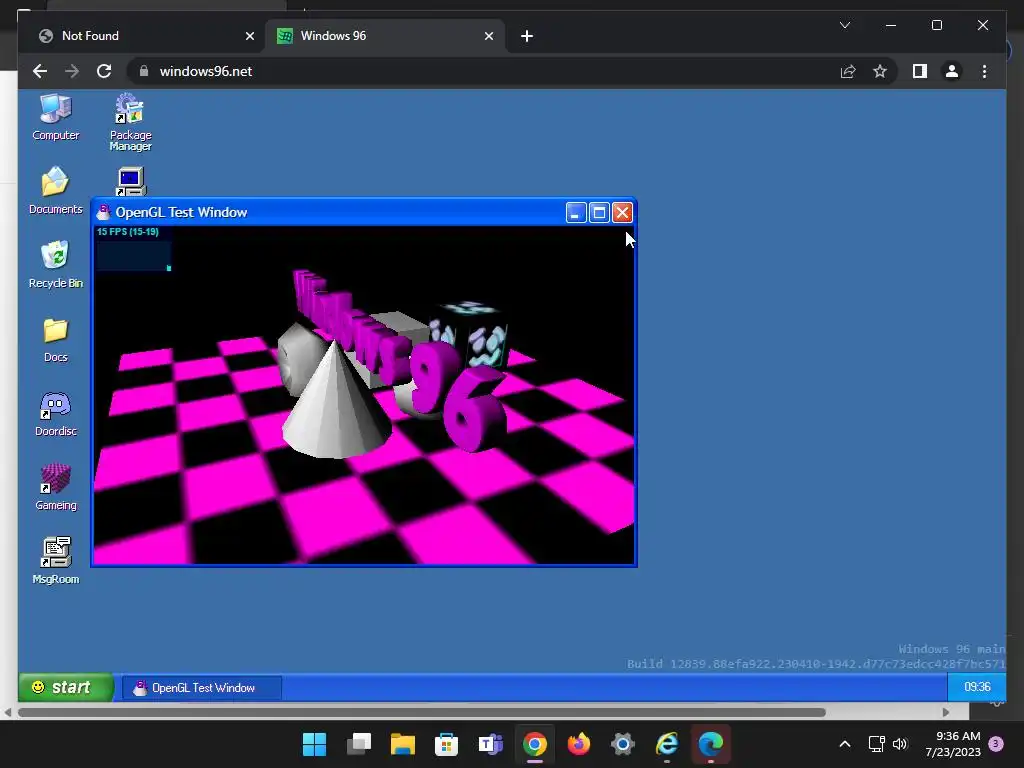1024x768 pixels.
Task: Click the OpenGL Test Window title icon
Action: [x=103, y=212]
